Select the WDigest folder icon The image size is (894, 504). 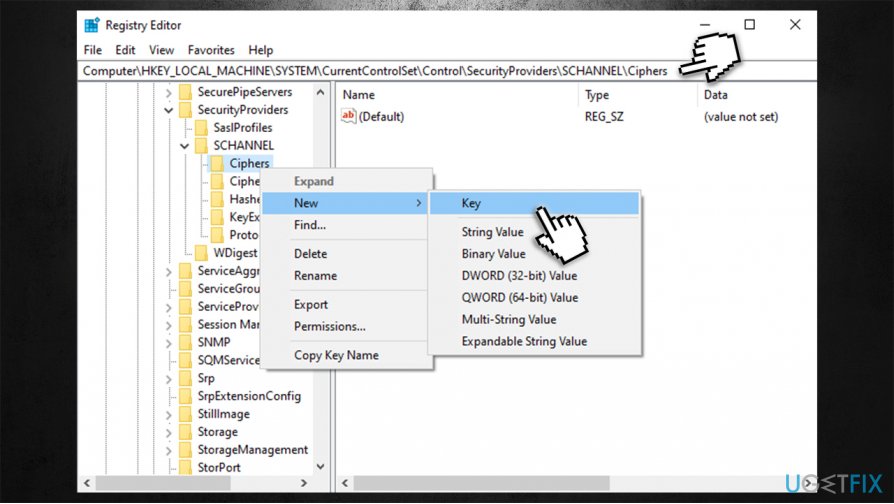click(x=201, y=253)
